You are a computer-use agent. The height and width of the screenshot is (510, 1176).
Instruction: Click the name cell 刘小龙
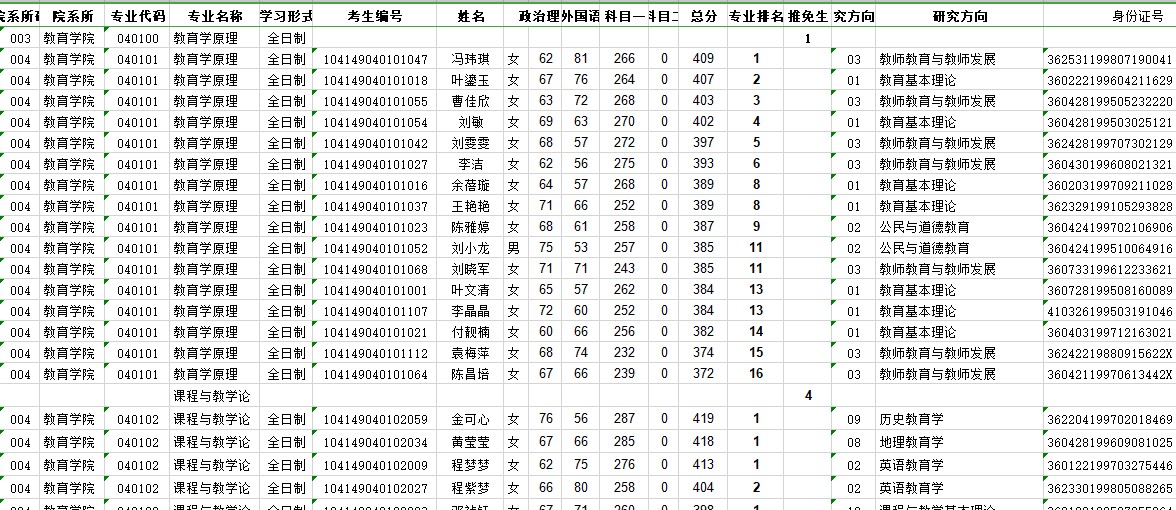click(x=470, y=249)
